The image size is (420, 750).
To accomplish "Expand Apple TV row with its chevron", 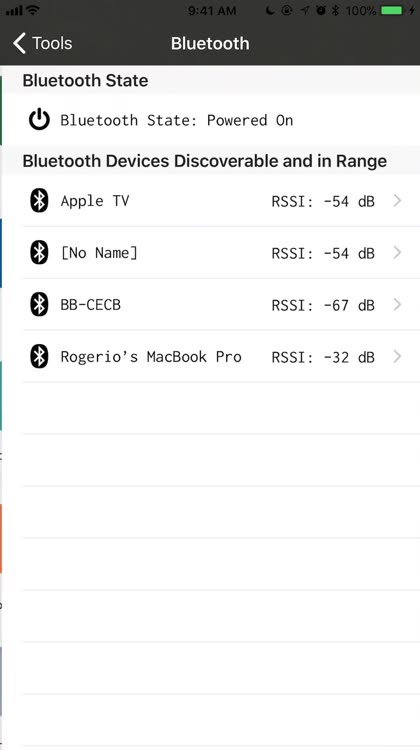I will pyautogui.click(x=397, y=201).
